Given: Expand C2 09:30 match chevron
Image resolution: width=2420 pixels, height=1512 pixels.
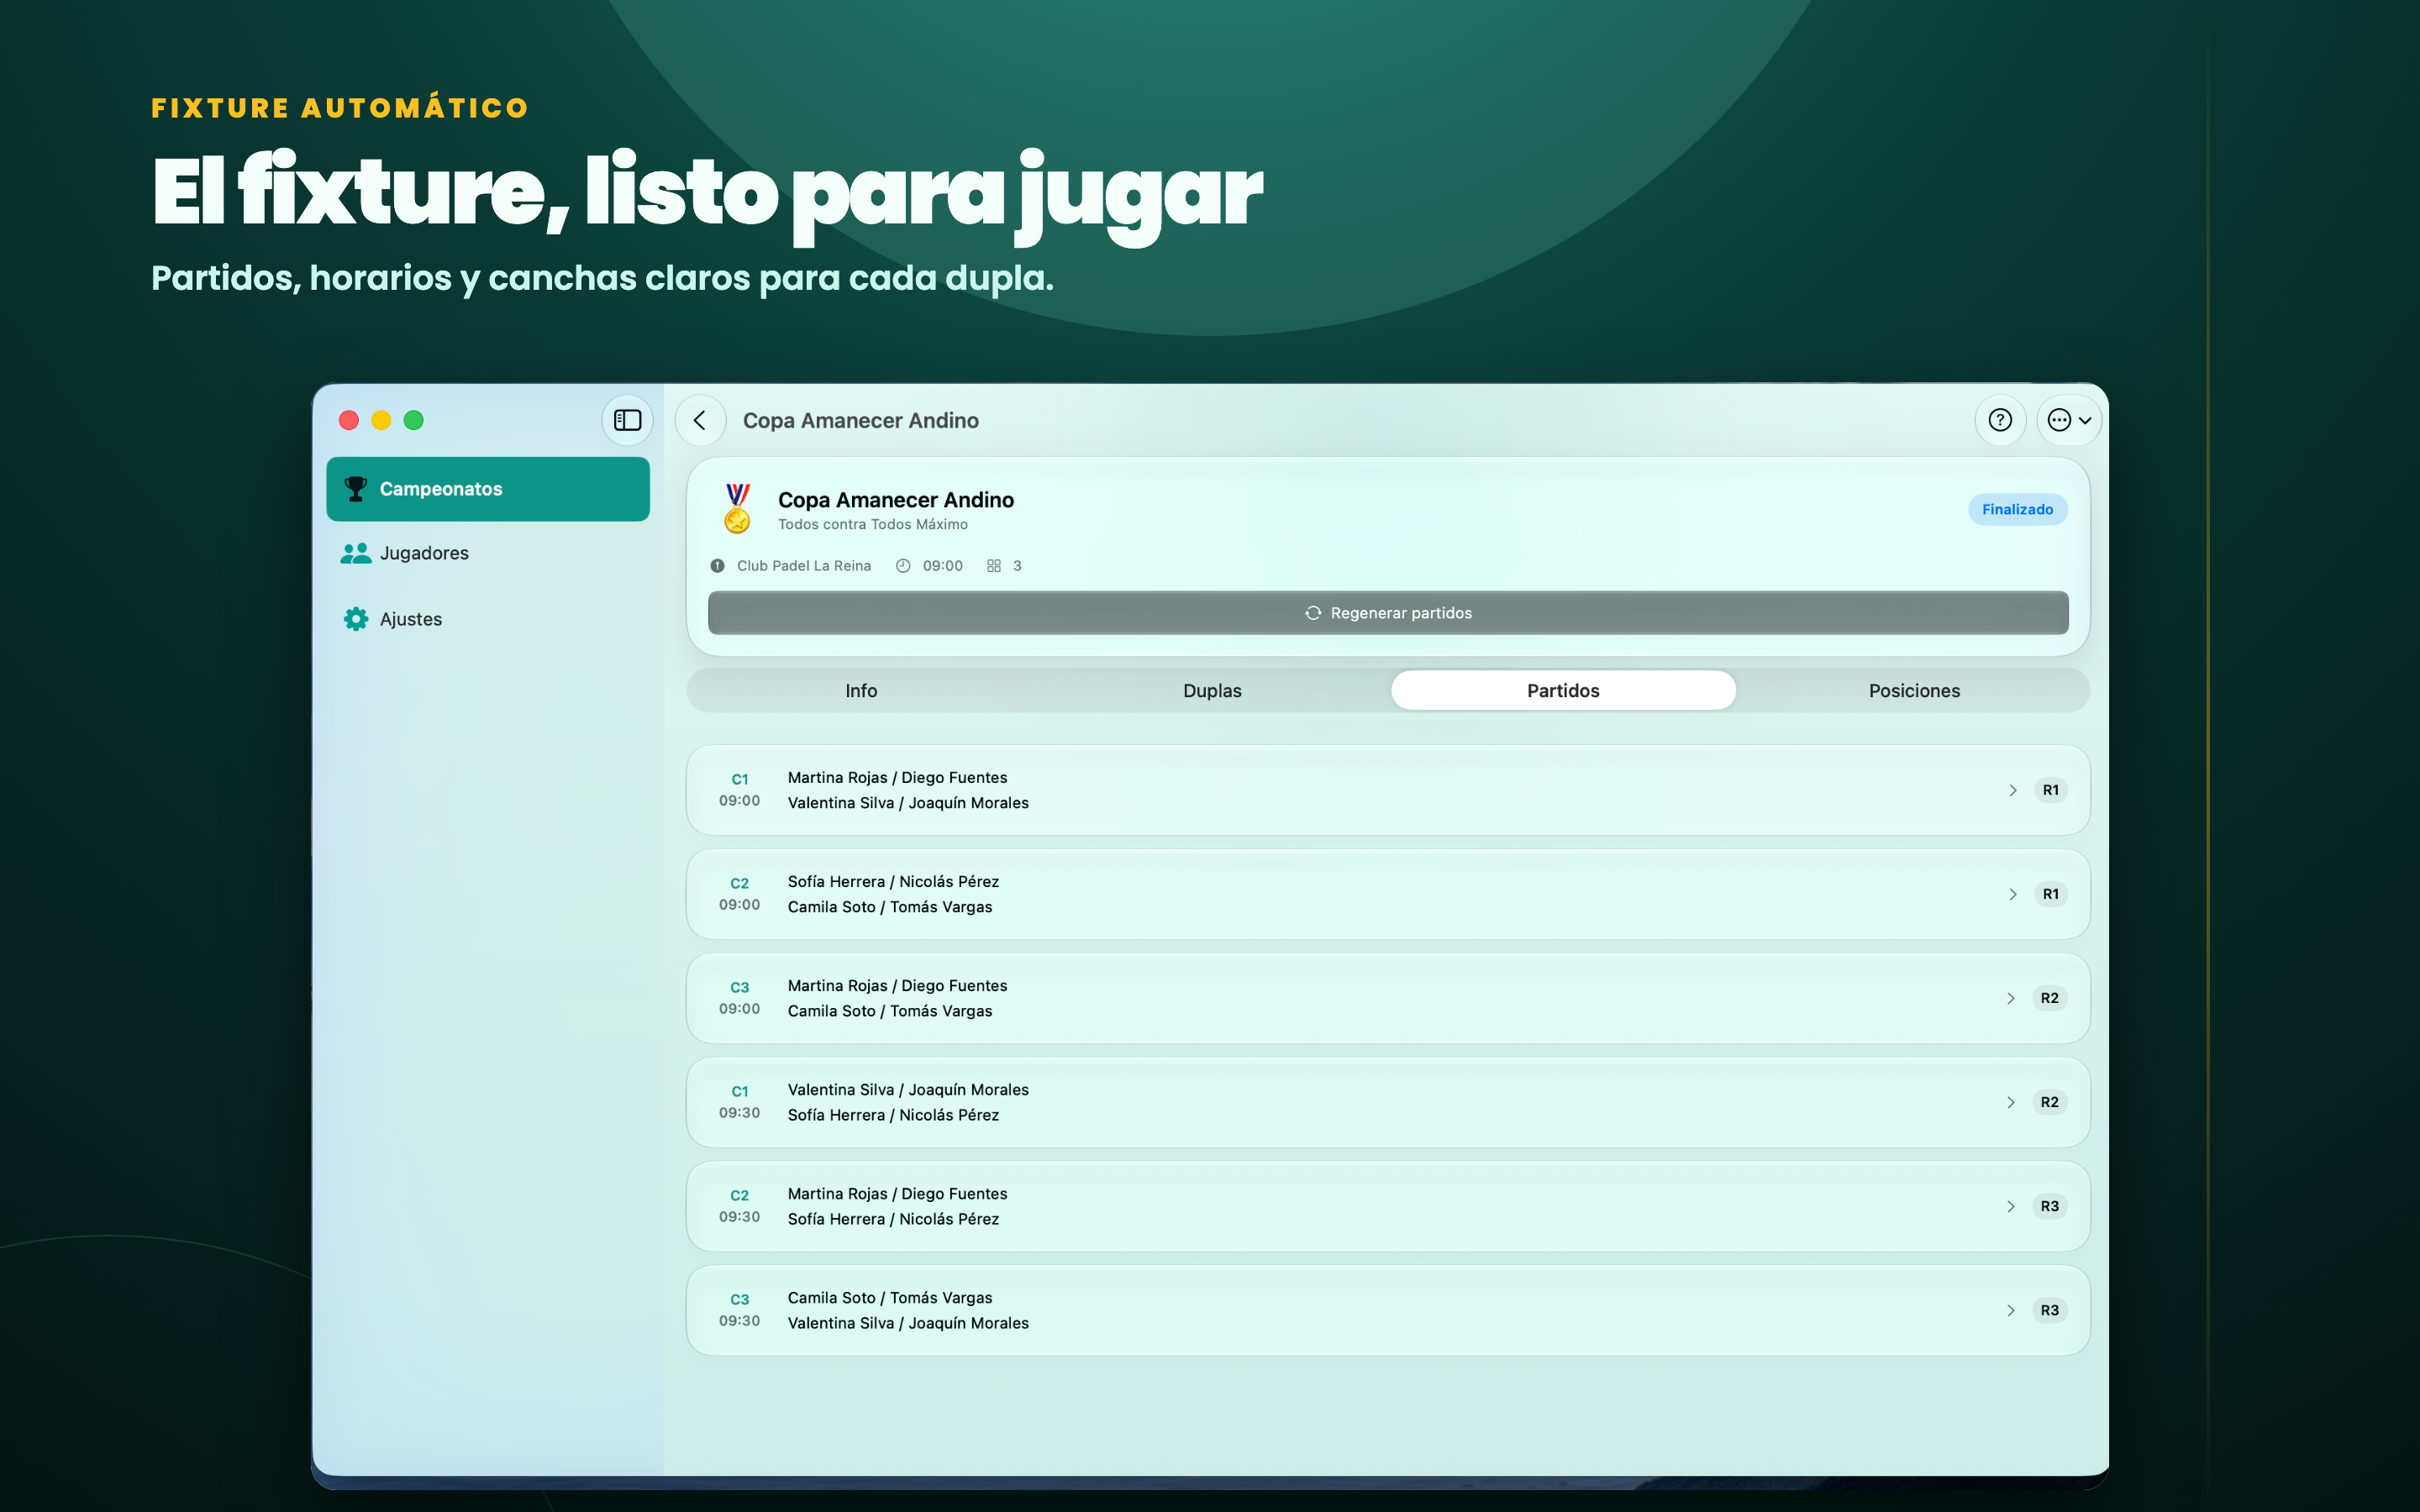Looking at the screenshot, I should tap(2011, 1206).
